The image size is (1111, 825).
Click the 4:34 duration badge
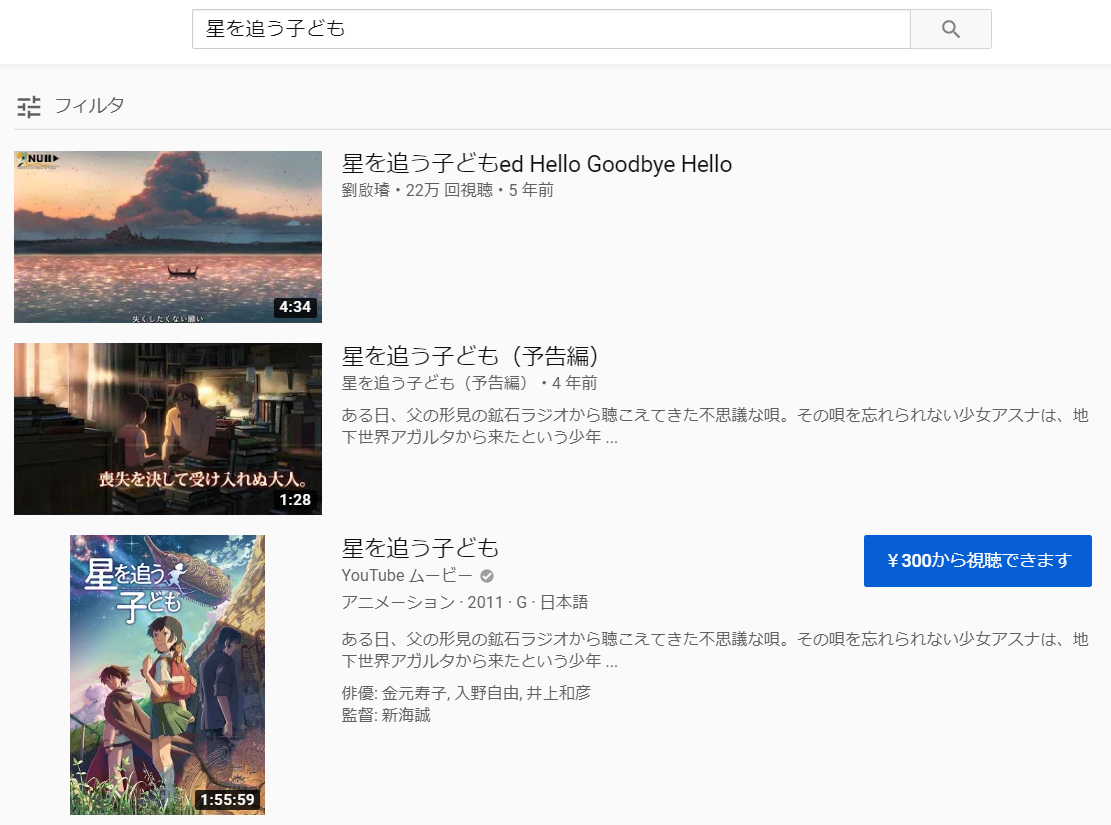coord(295,307)
